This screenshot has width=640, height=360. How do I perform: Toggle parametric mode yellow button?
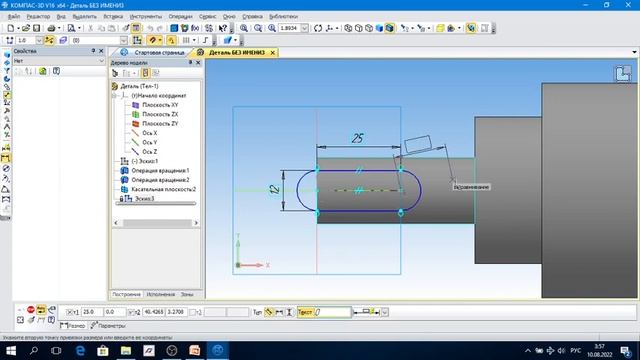(x=171, y=40)
